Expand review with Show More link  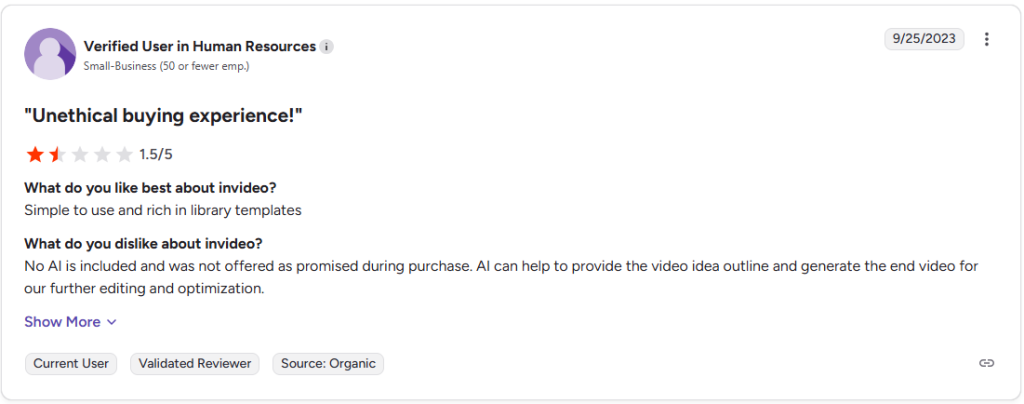click(x=62, y=322)
